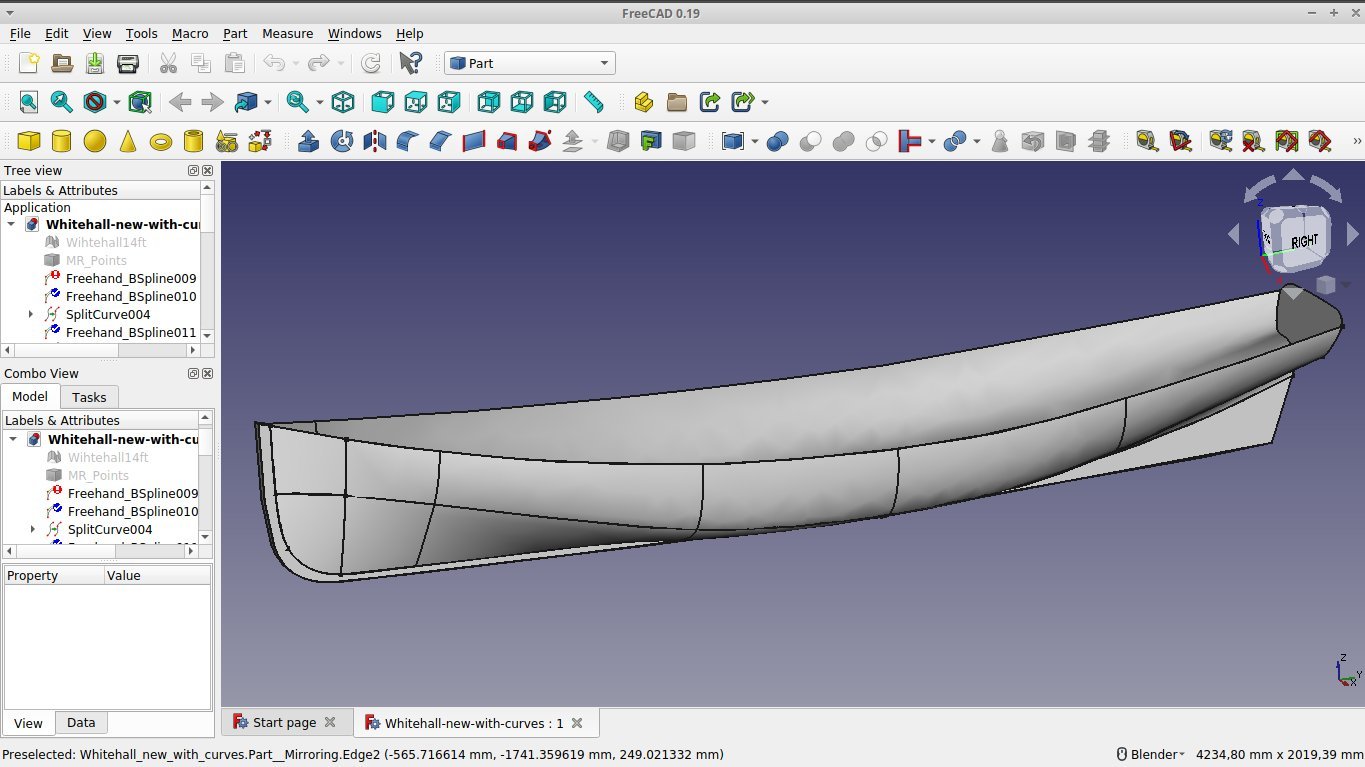The image size is (1365, 767).
Task: Create a new Part container
Action: [644, 102]
